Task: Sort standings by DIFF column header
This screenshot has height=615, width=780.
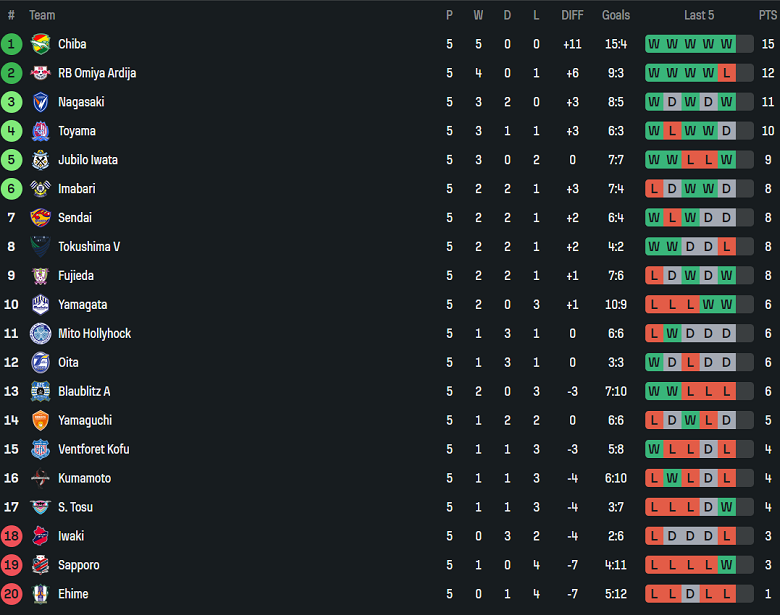Action: click(x=572, y=15)
